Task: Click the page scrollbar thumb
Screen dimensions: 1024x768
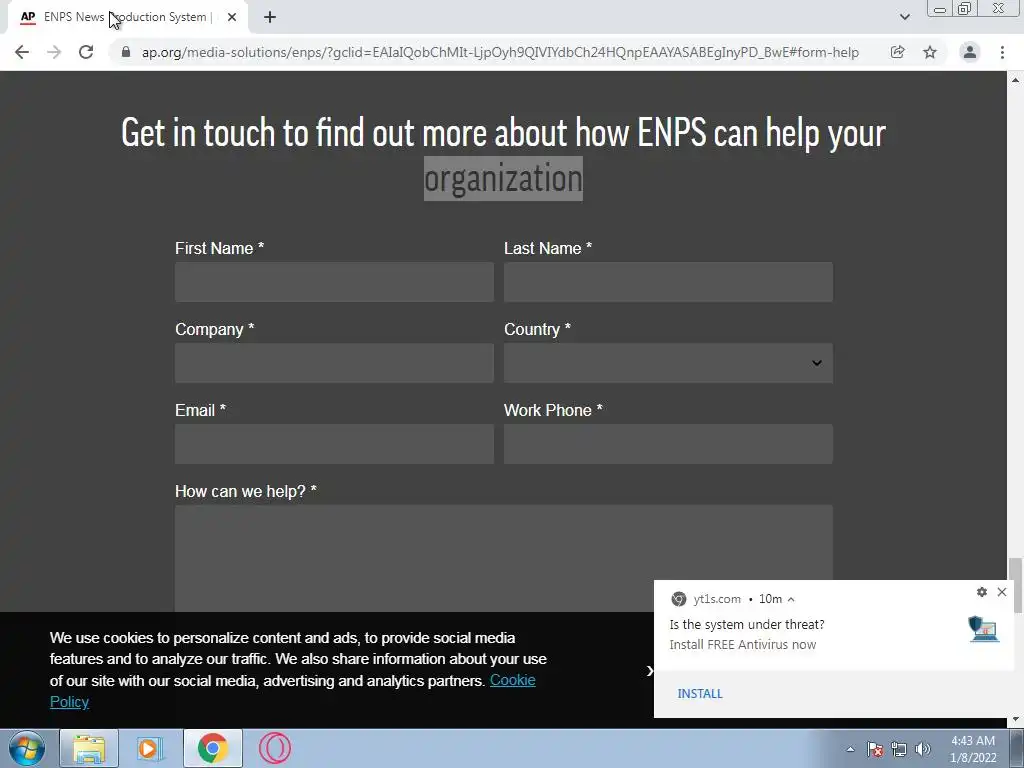Action: [1015, 585]
